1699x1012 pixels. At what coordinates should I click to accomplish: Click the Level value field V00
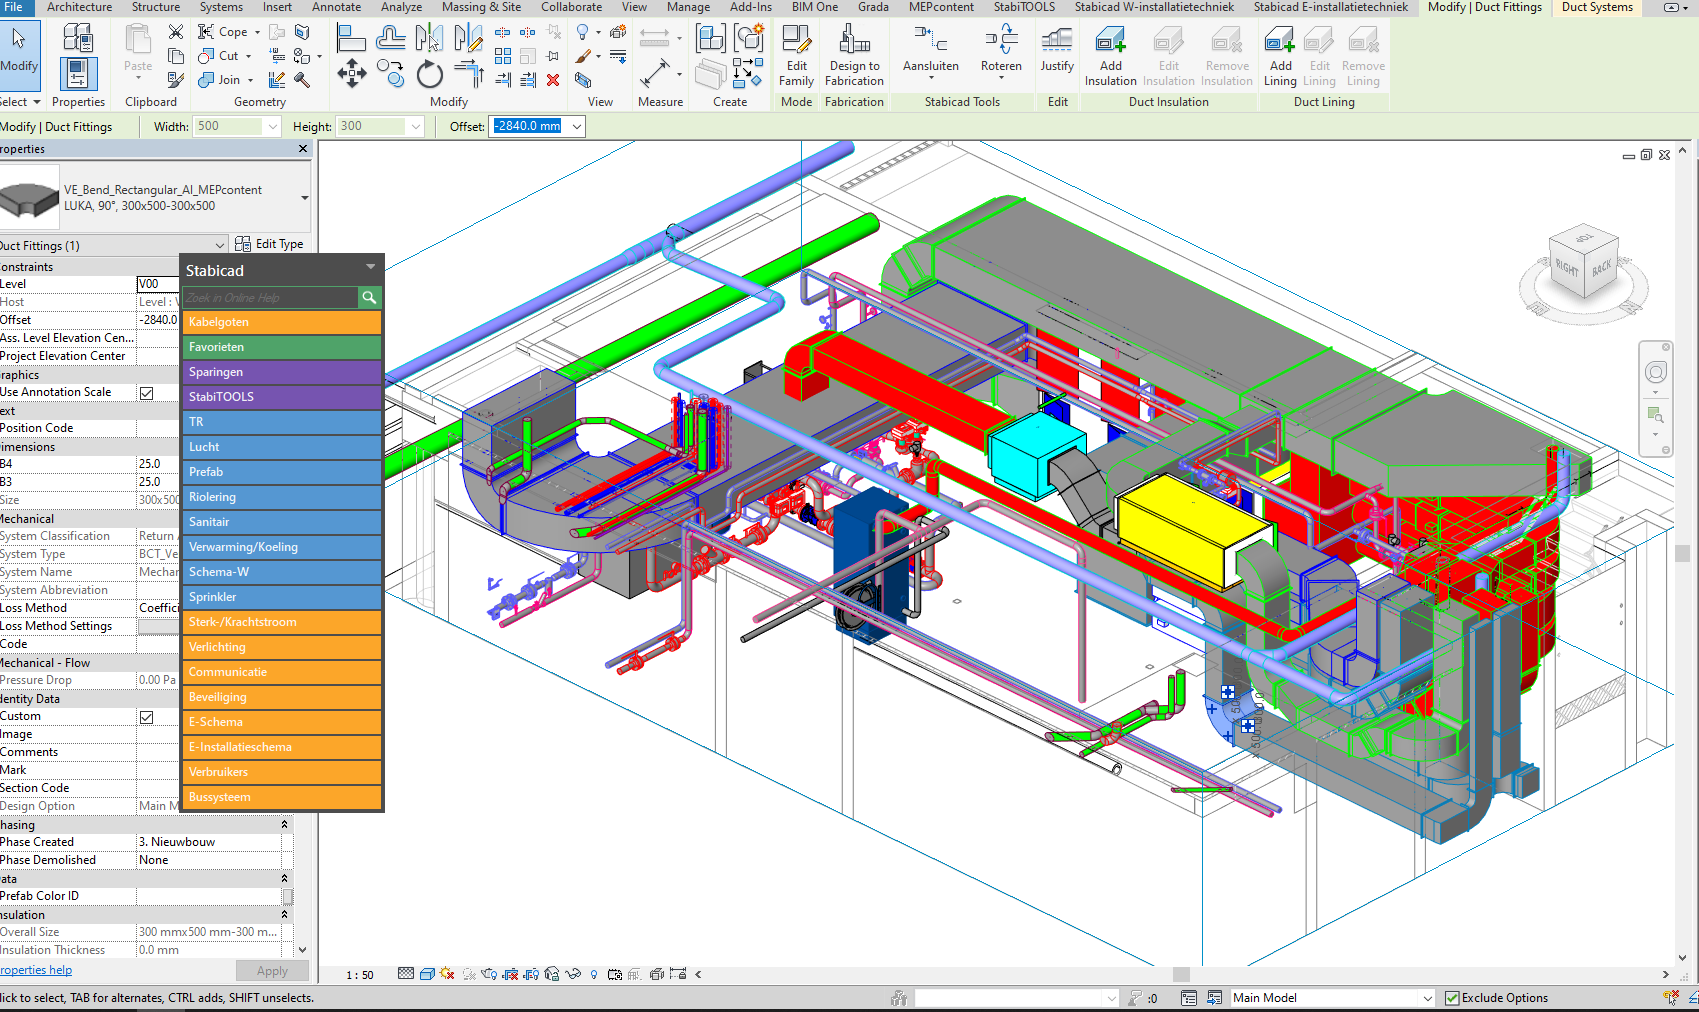tap(157, 284)
